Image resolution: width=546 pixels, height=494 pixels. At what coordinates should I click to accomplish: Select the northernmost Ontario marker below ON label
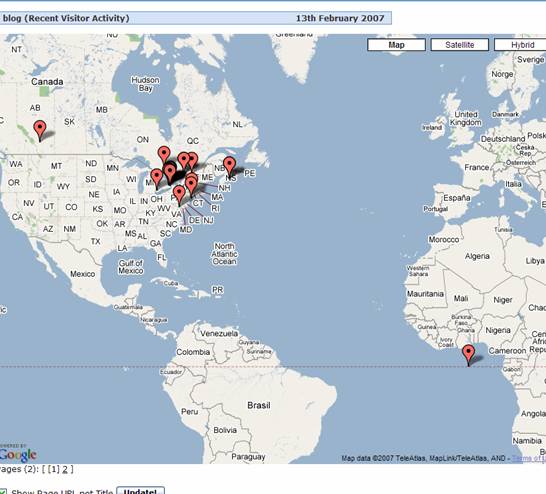coord(164,155)
